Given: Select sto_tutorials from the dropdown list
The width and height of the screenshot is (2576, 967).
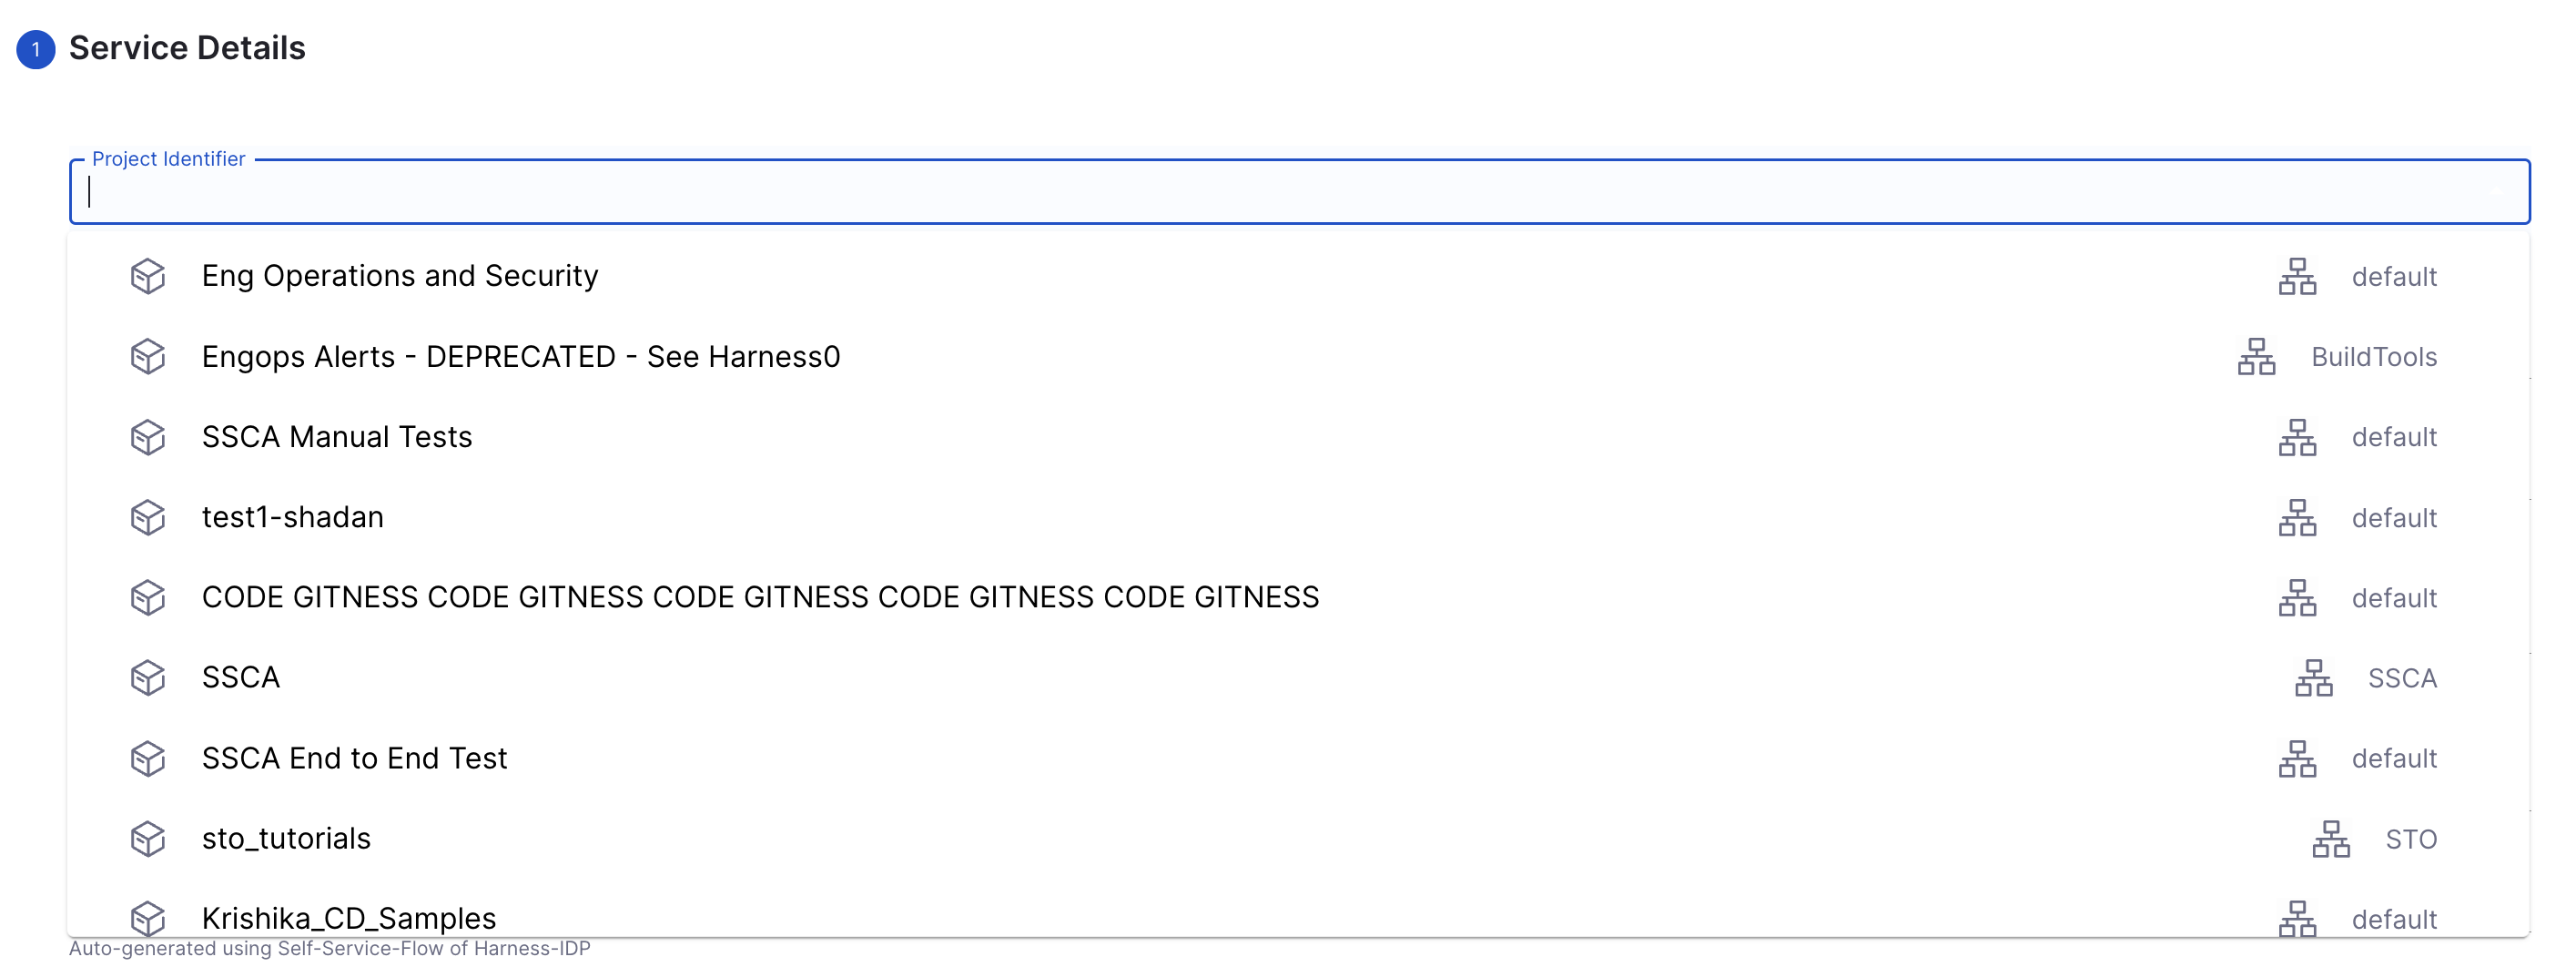Looking at the screenshot, I should pos(286,838).
